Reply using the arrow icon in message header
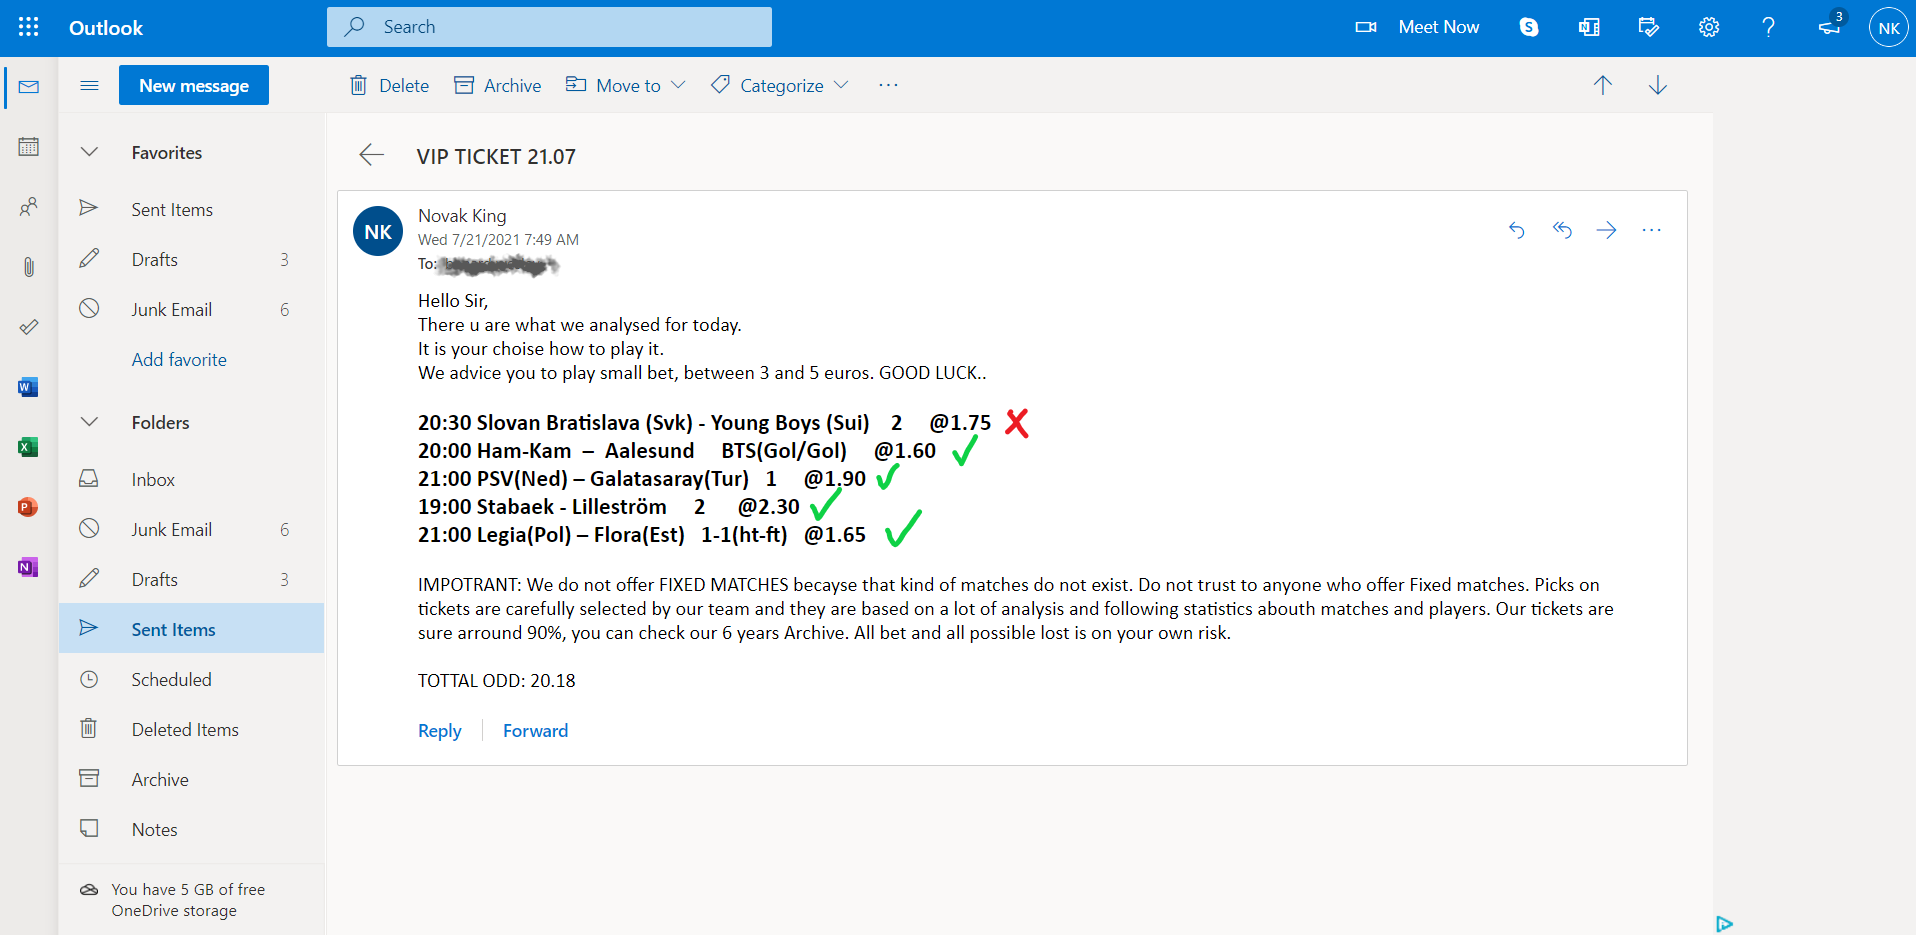 pos(1517,230)
